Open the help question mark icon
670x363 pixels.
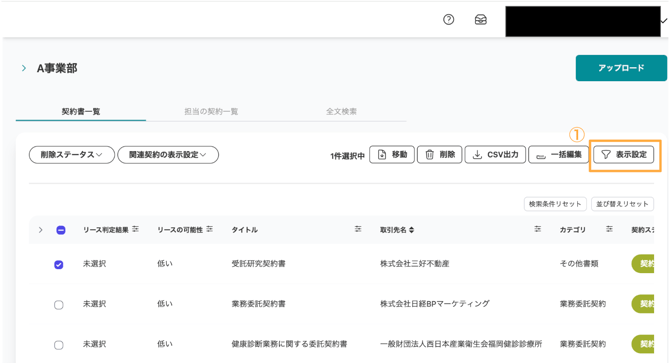pos(448,20)
